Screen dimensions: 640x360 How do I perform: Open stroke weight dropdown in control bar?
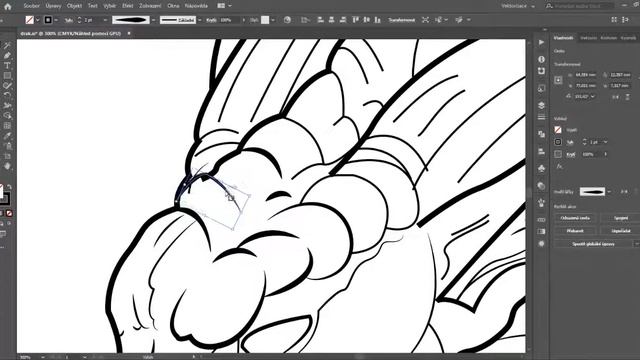click(105, 20)
